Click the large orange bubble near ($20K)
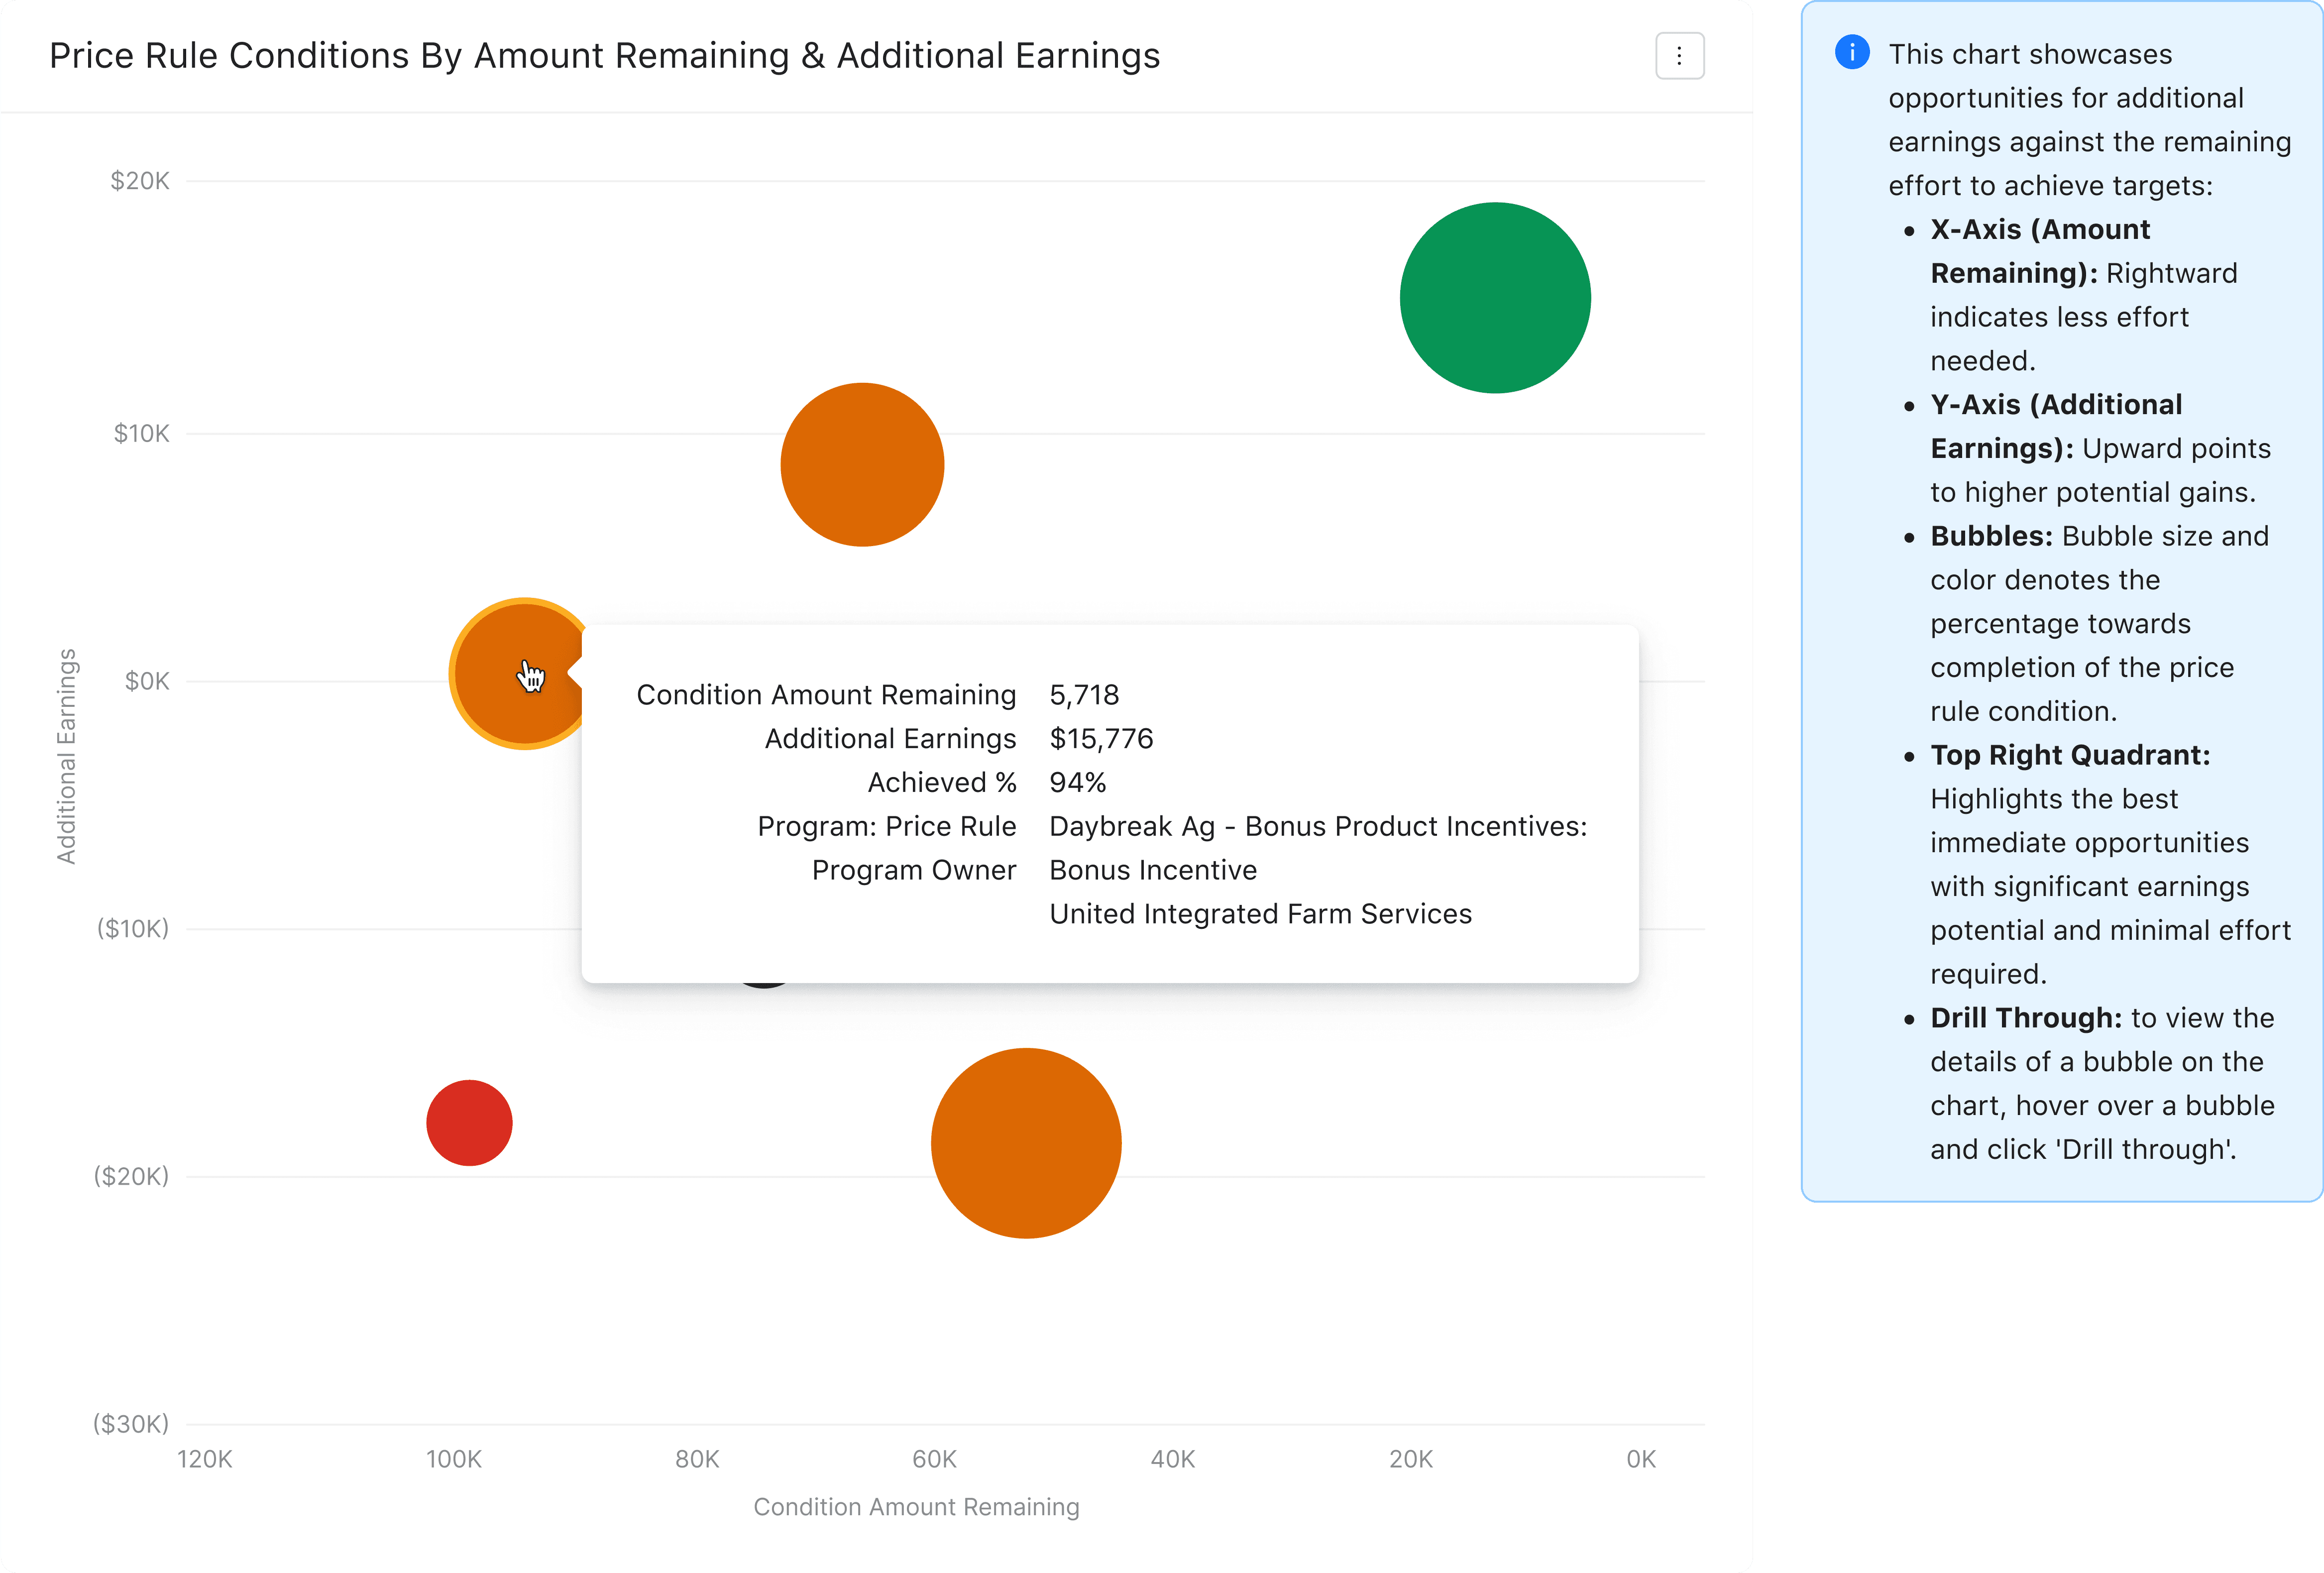This screenshot has width=2324, height=1573. pyautogui.click(x=1026, y=1143)
